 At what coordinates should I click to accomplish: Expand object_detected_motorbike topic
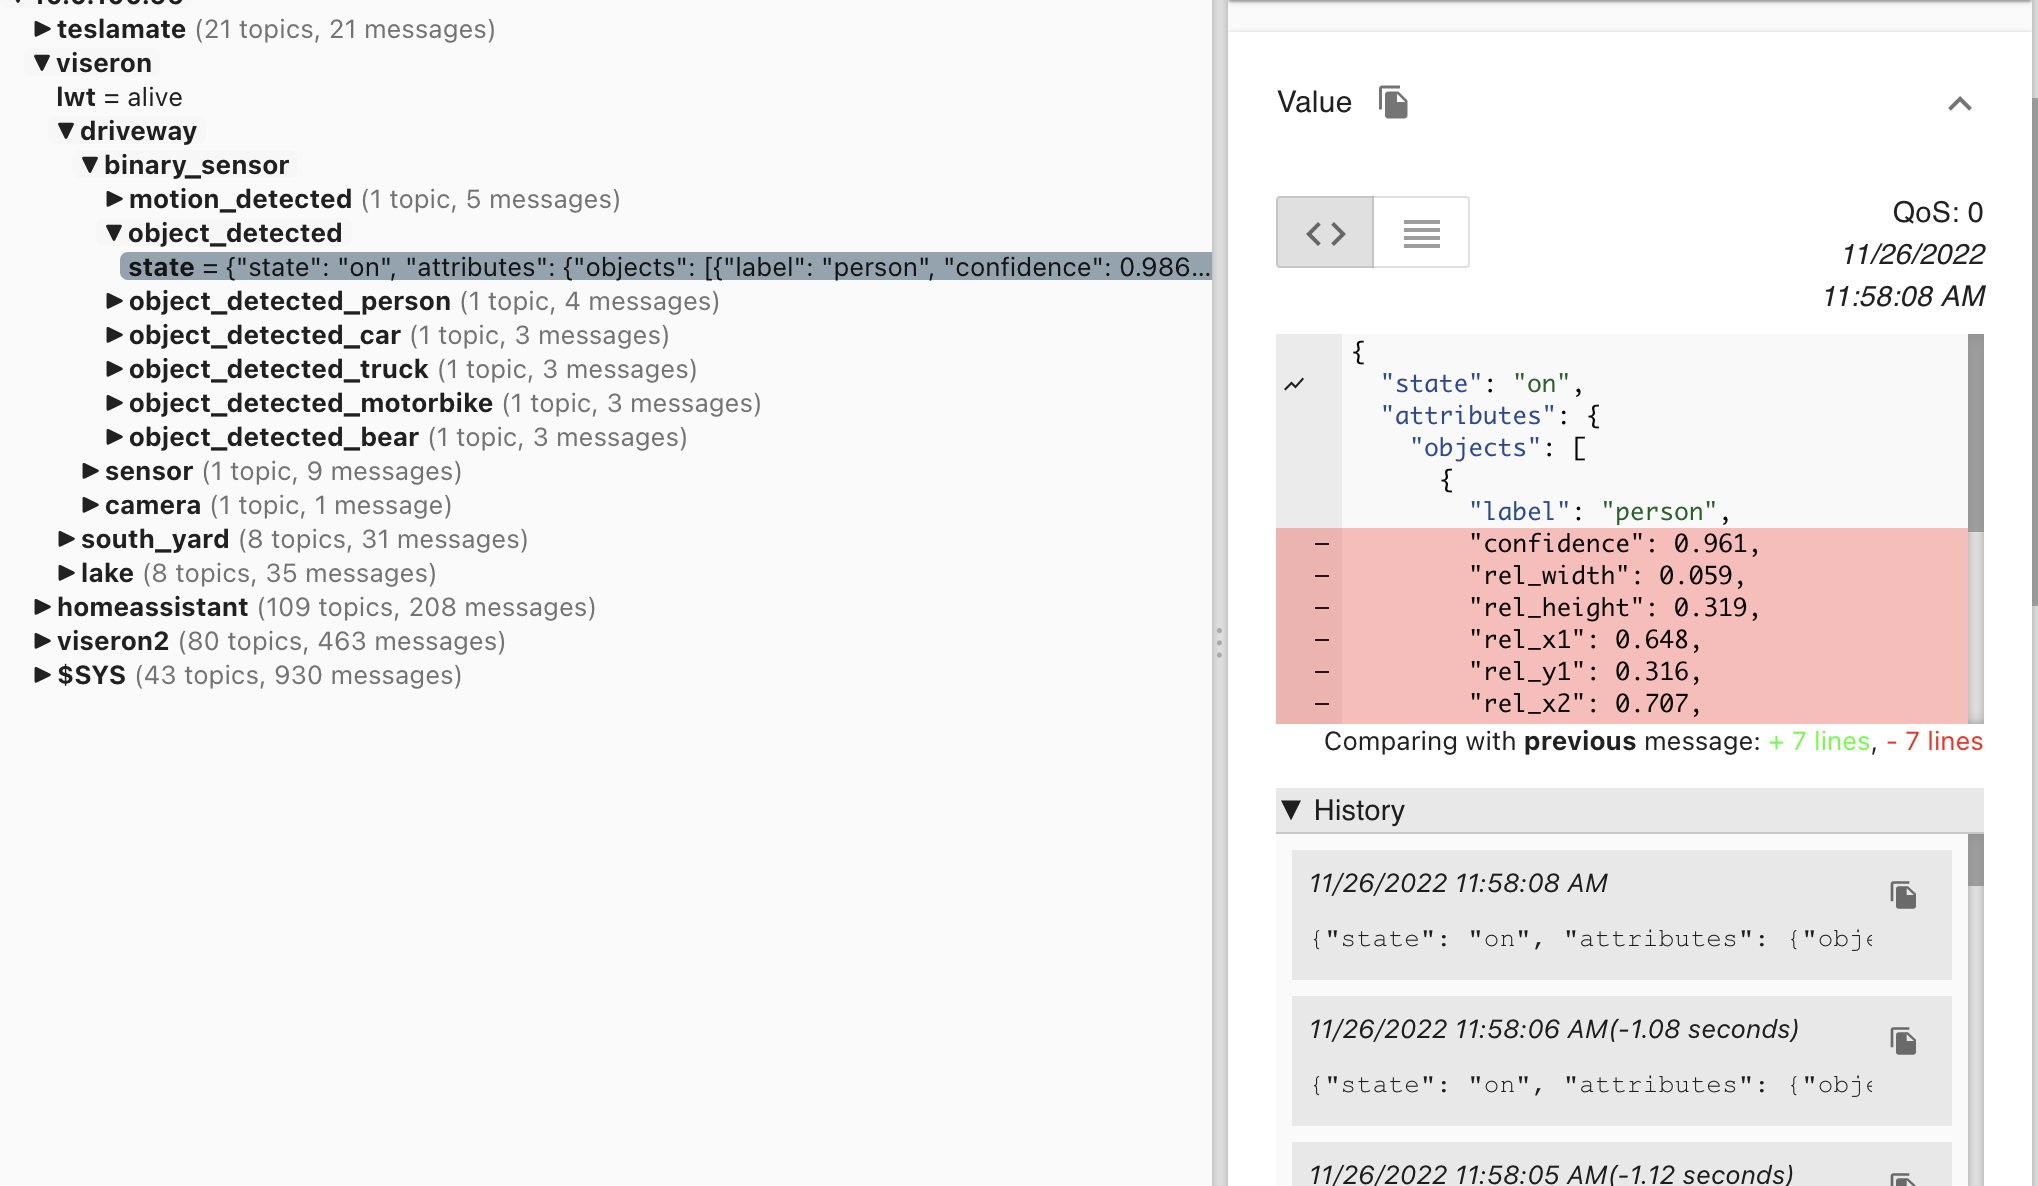point(114,403)
